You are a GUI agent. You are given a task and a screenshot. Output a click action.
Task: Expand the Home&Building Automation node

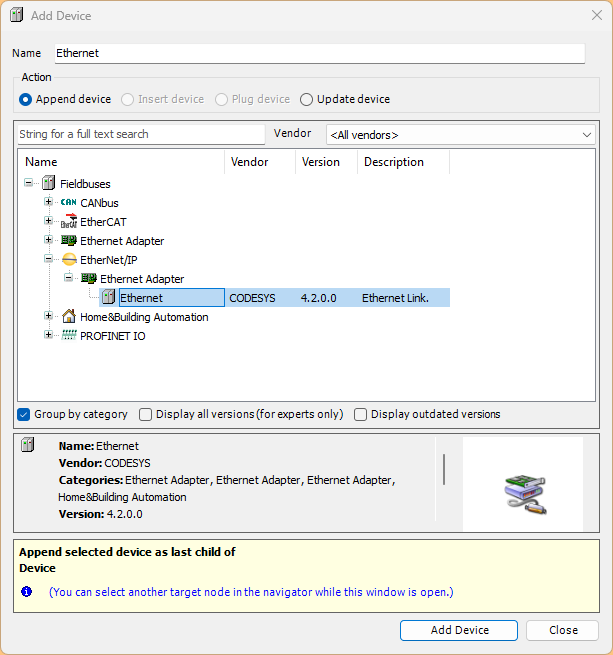[48, 316]
